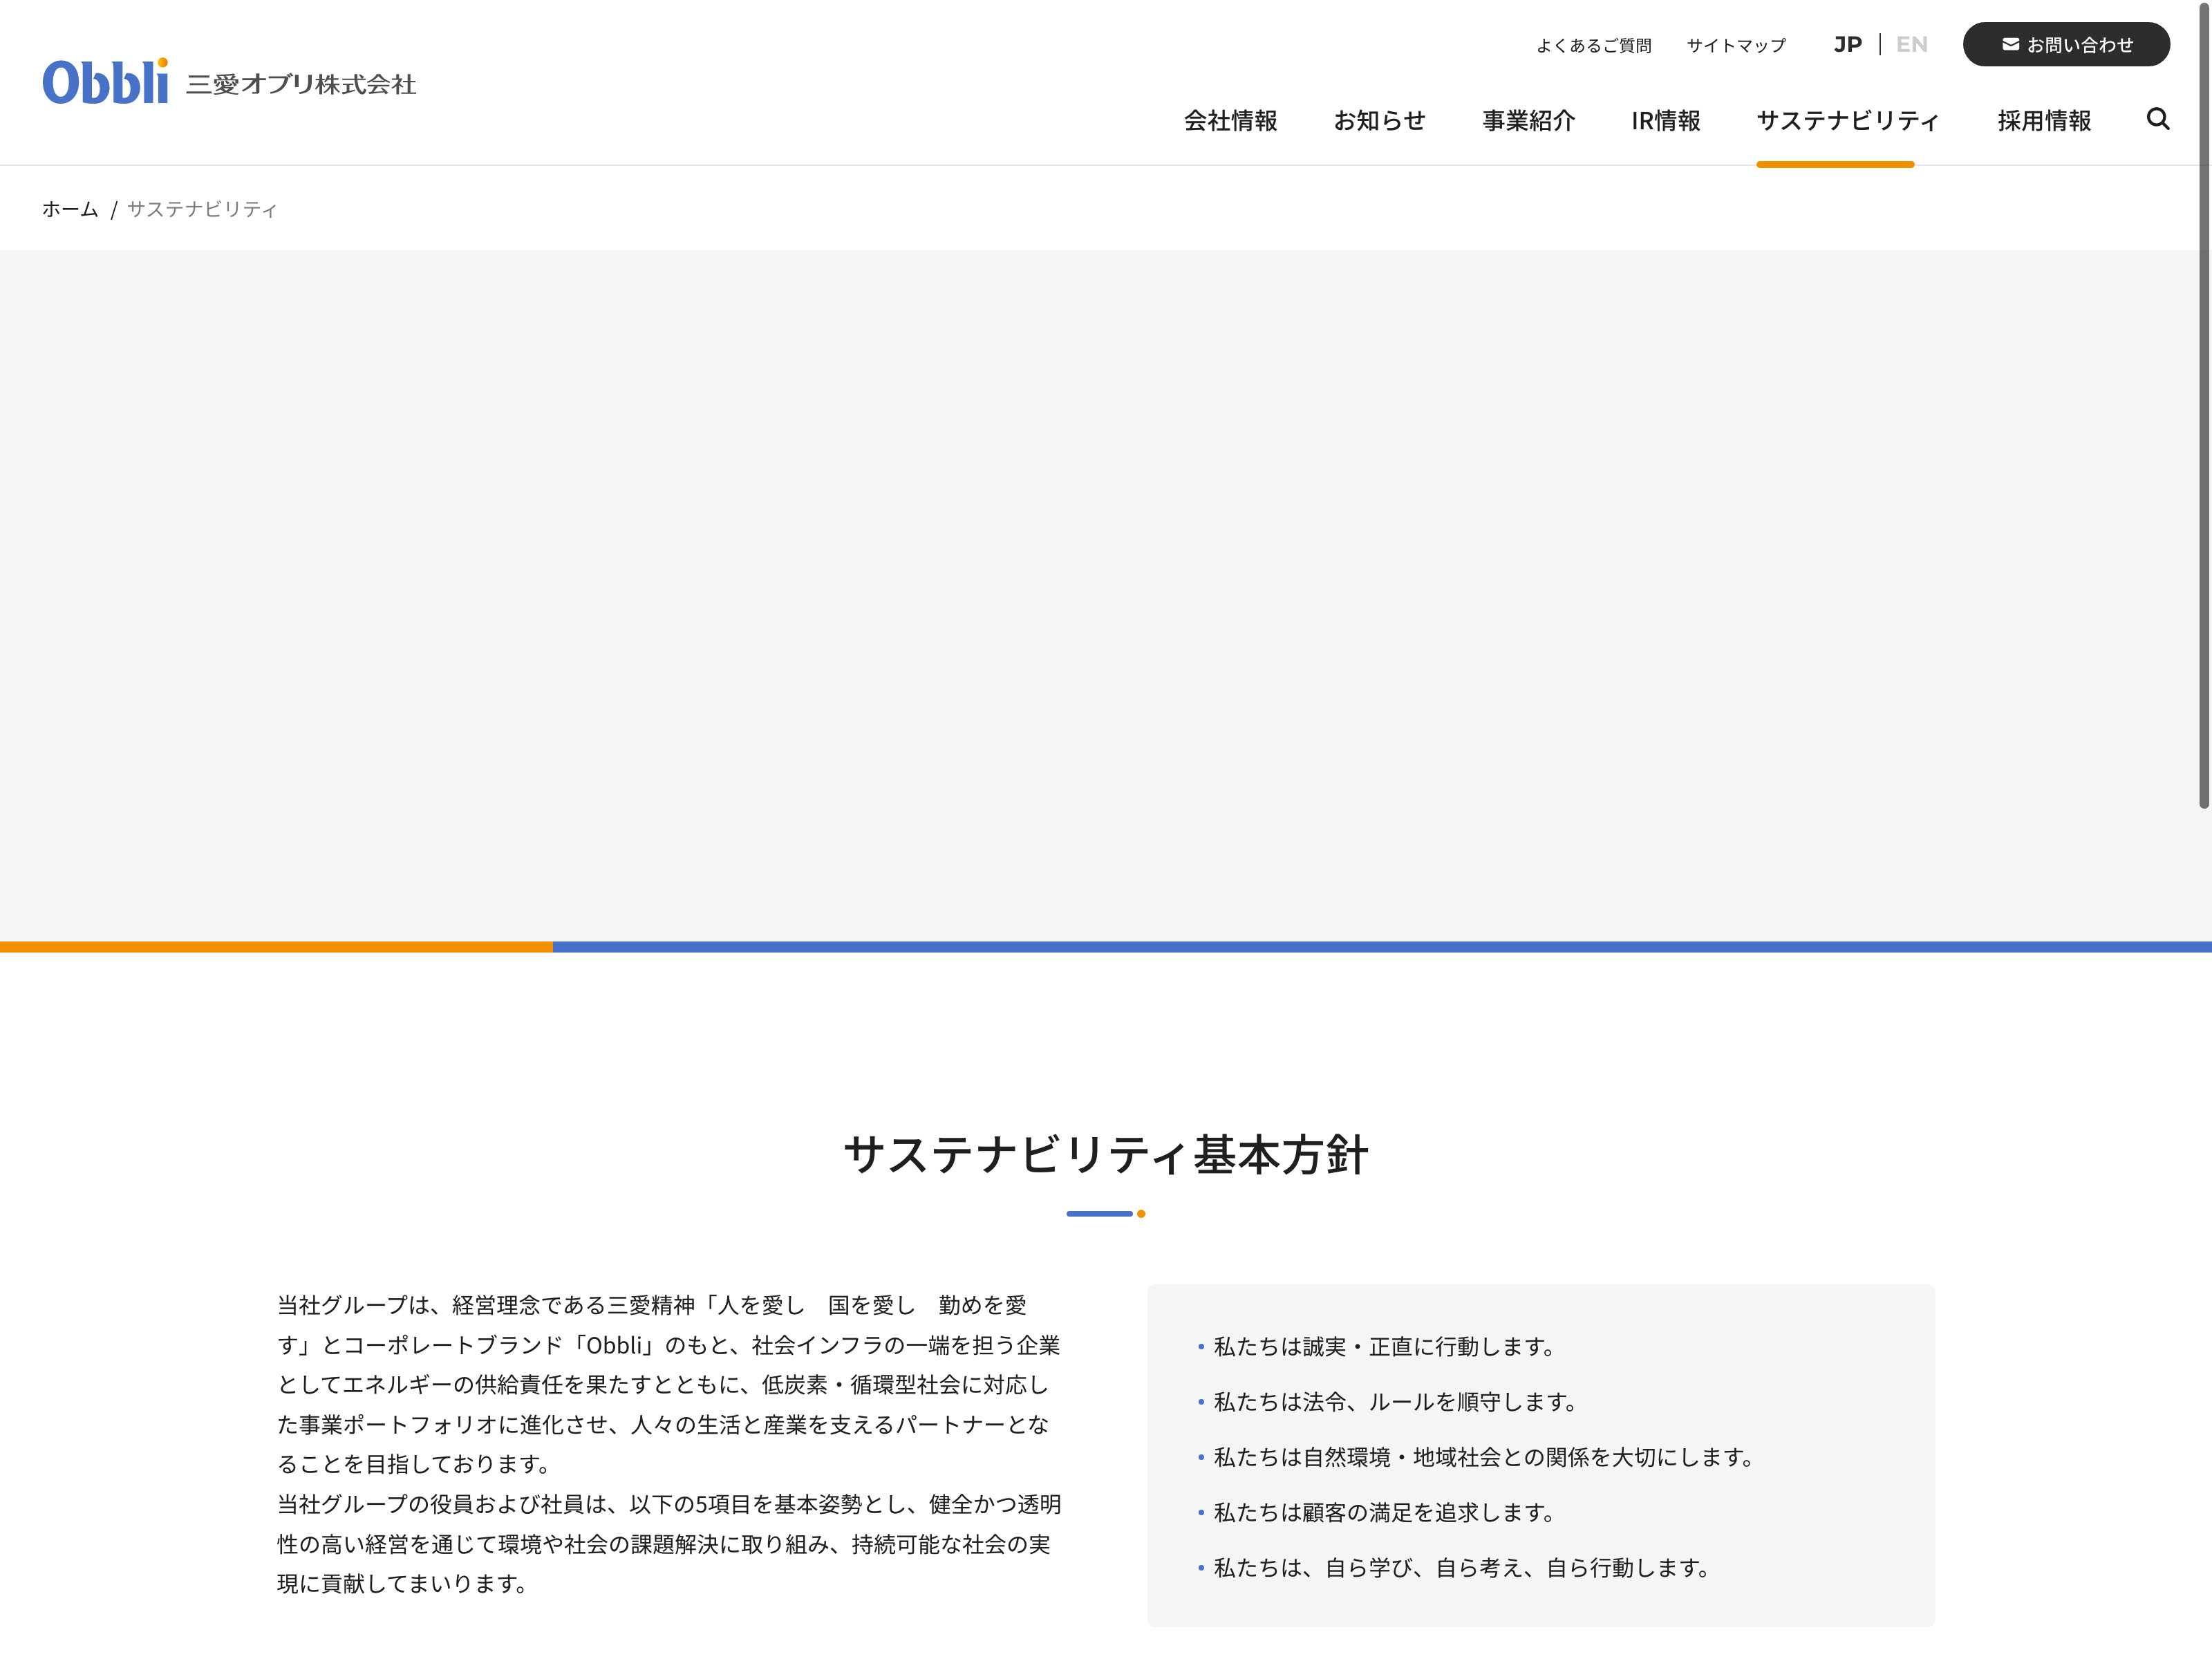
Task: Switch language to EN
Action: coord(1911,44)
